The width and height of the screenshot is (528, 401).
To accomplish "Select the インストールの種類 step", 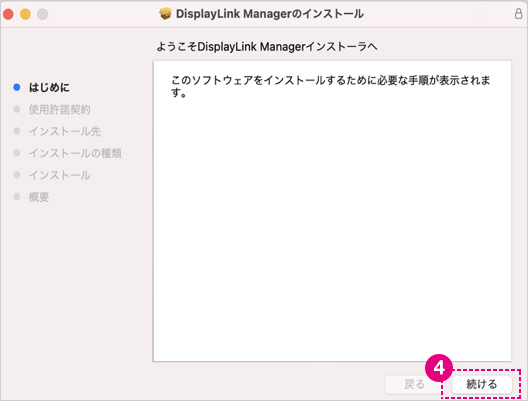I will tap(75, 153).
